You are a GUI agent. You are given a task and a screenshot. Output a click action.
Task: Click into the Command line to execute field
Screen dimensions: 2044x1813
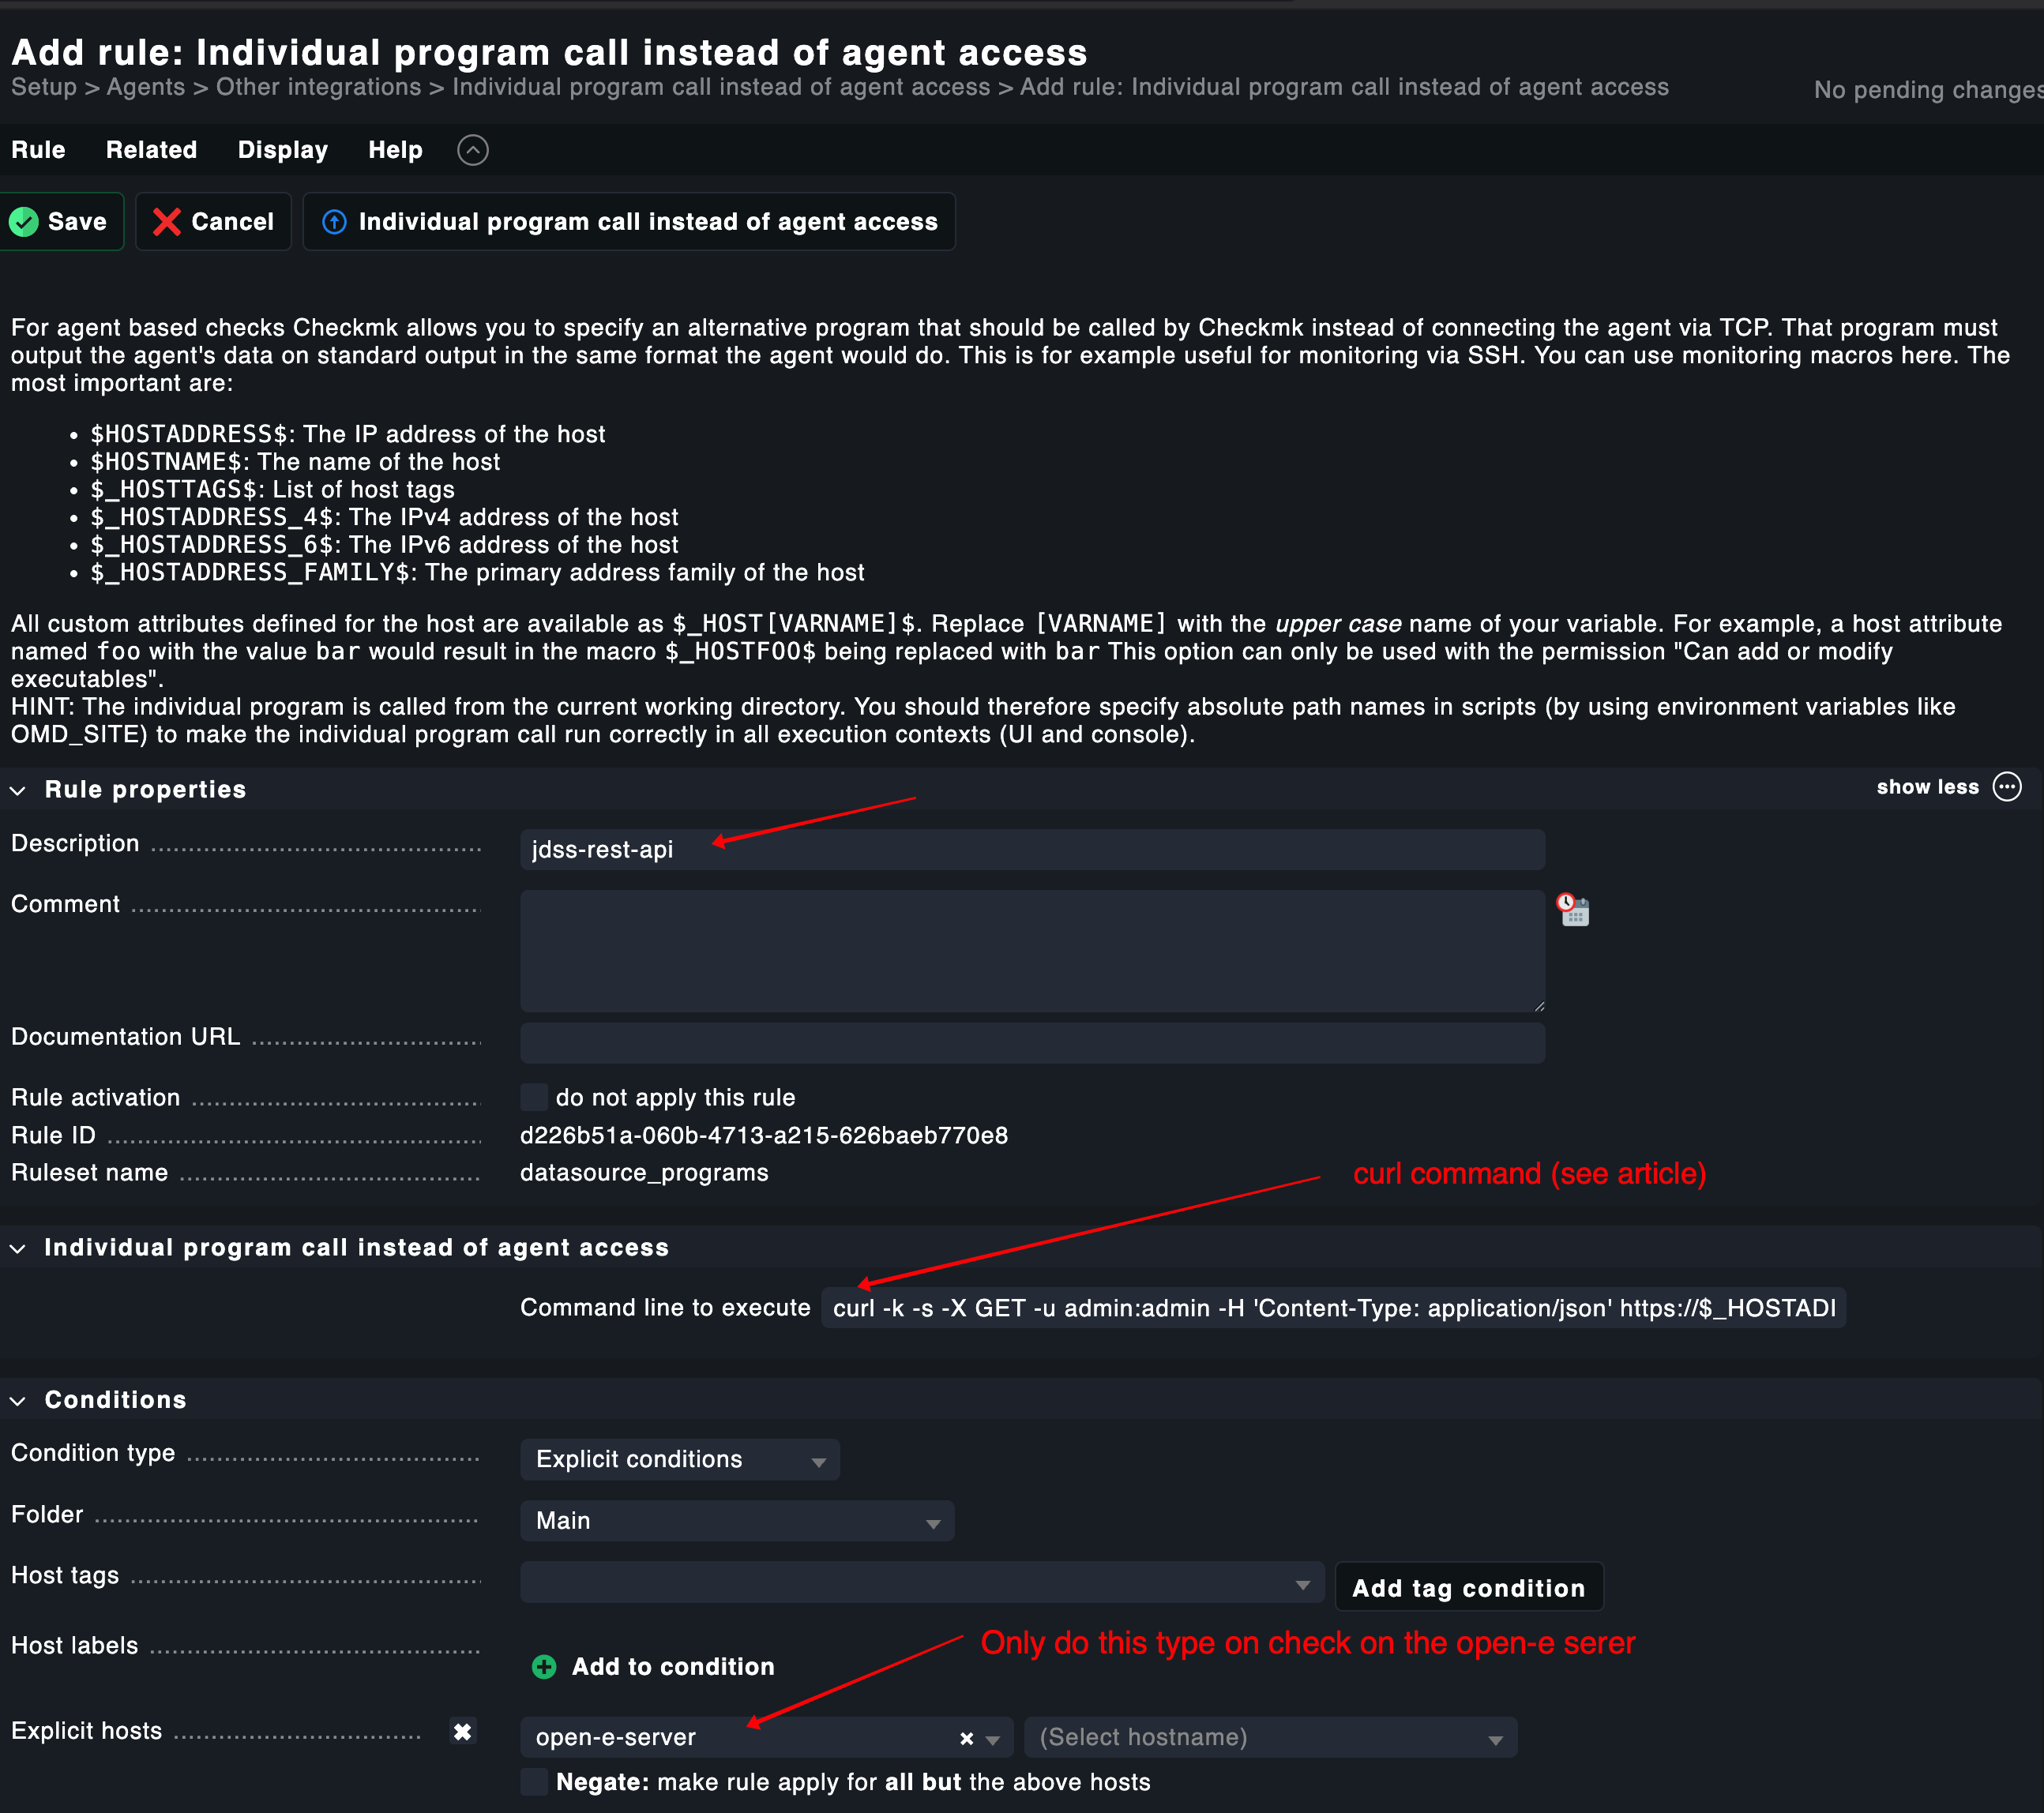point(1333,1308)
